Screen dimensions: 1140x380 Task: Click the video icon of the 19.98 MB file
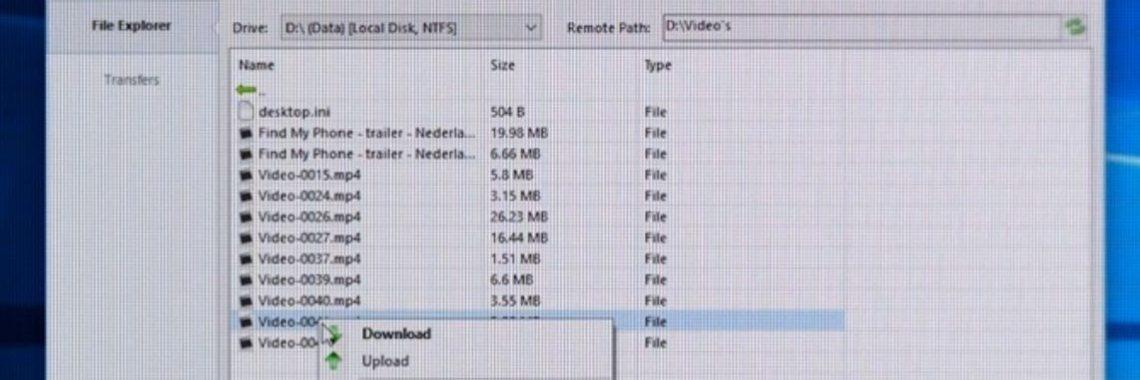point(246,133)
